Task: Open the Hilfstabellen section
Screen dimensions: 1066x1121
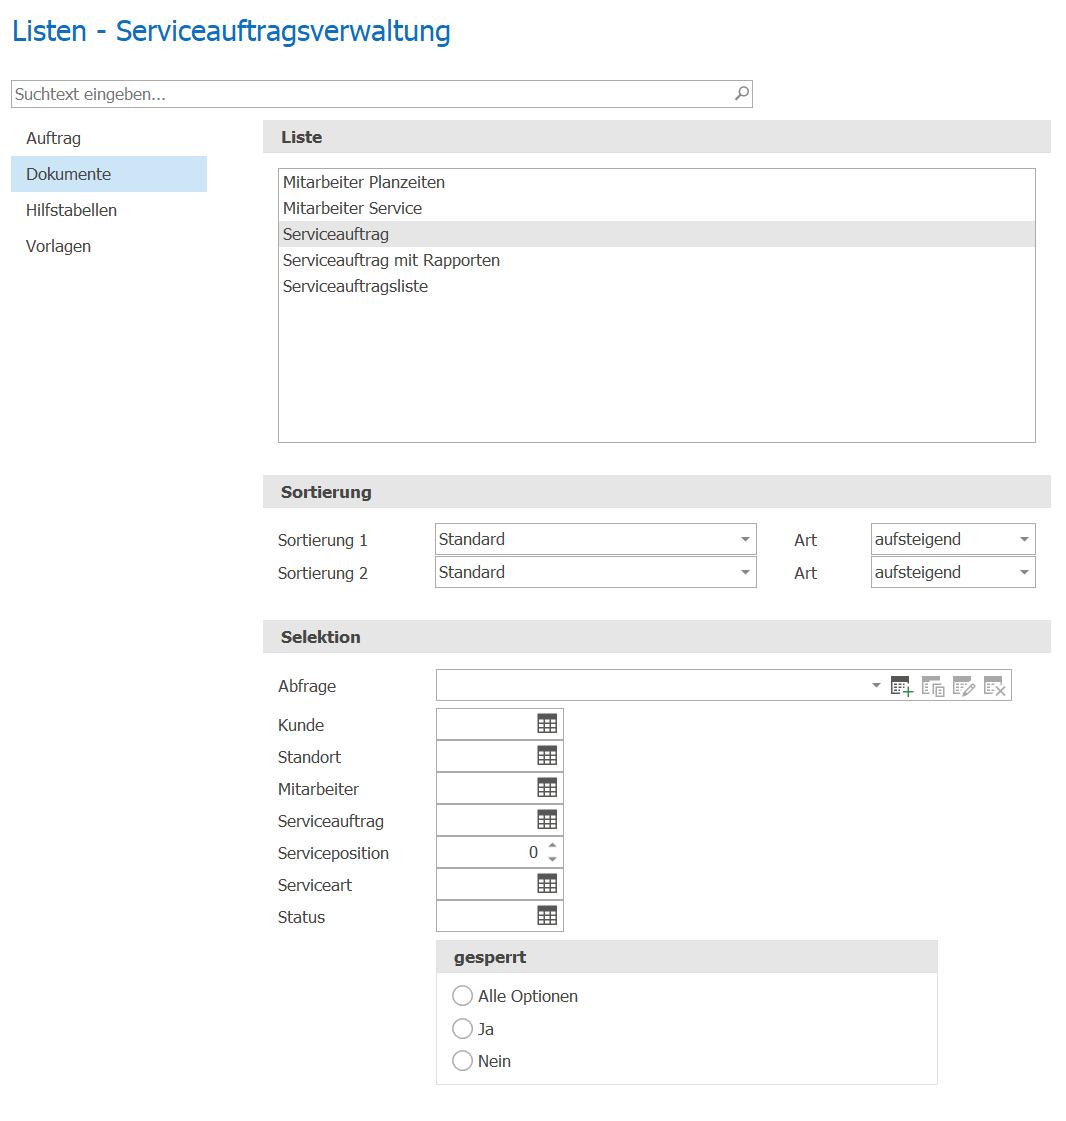Action: (109, 210)
